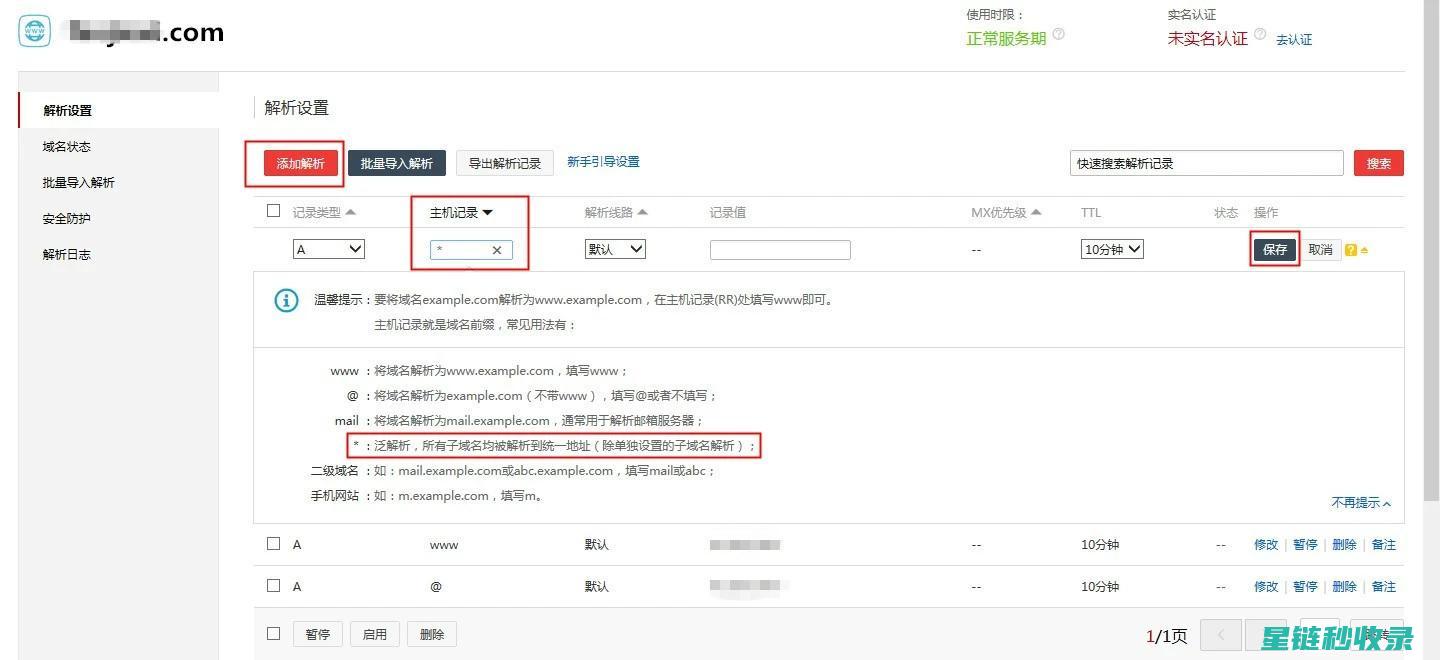This screenshot has height=660, width=1440.
Task: Click 删除 for the @ record
Action: pyautogui.click(x=1344, y=587)
